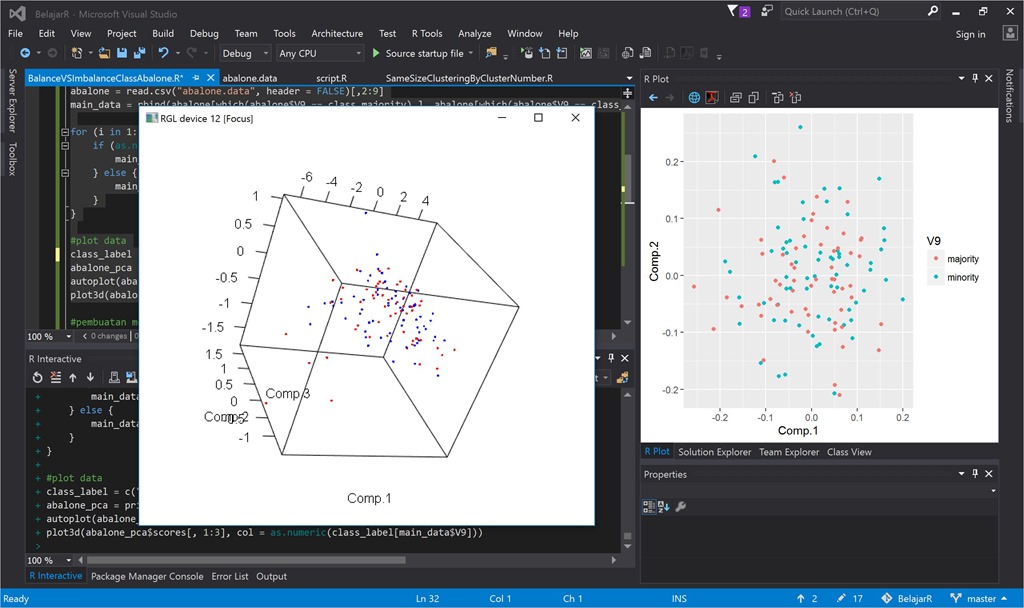Click the up arrow in R Interactive toolbar
The image size is (1024, 608).
coord(72,377)
